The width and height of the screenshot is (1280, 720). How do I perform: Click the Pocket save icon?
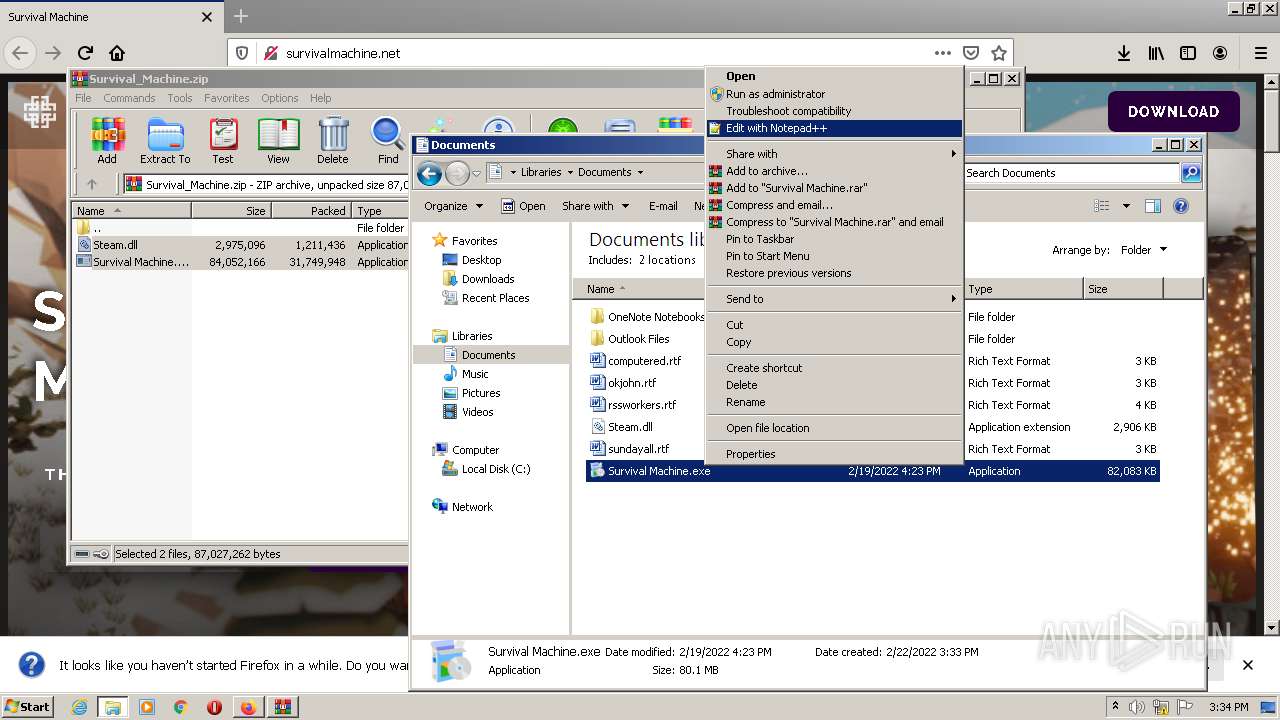[x=970, y=53]
